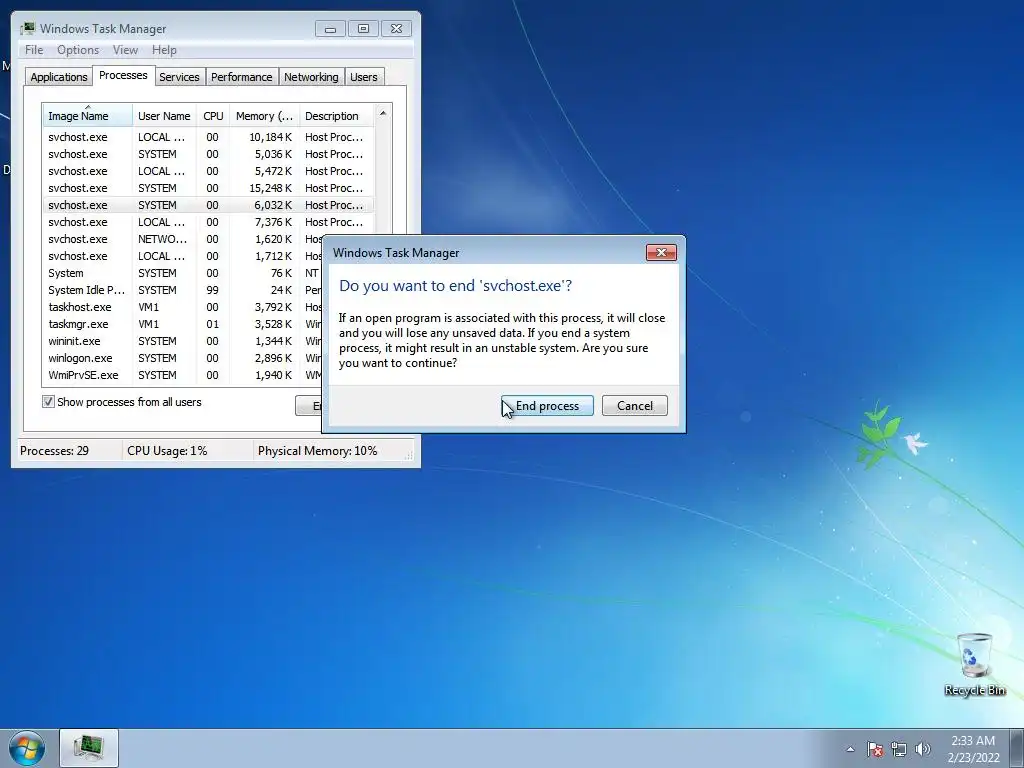Show hidden tray icons arrow

coord(850,749)
